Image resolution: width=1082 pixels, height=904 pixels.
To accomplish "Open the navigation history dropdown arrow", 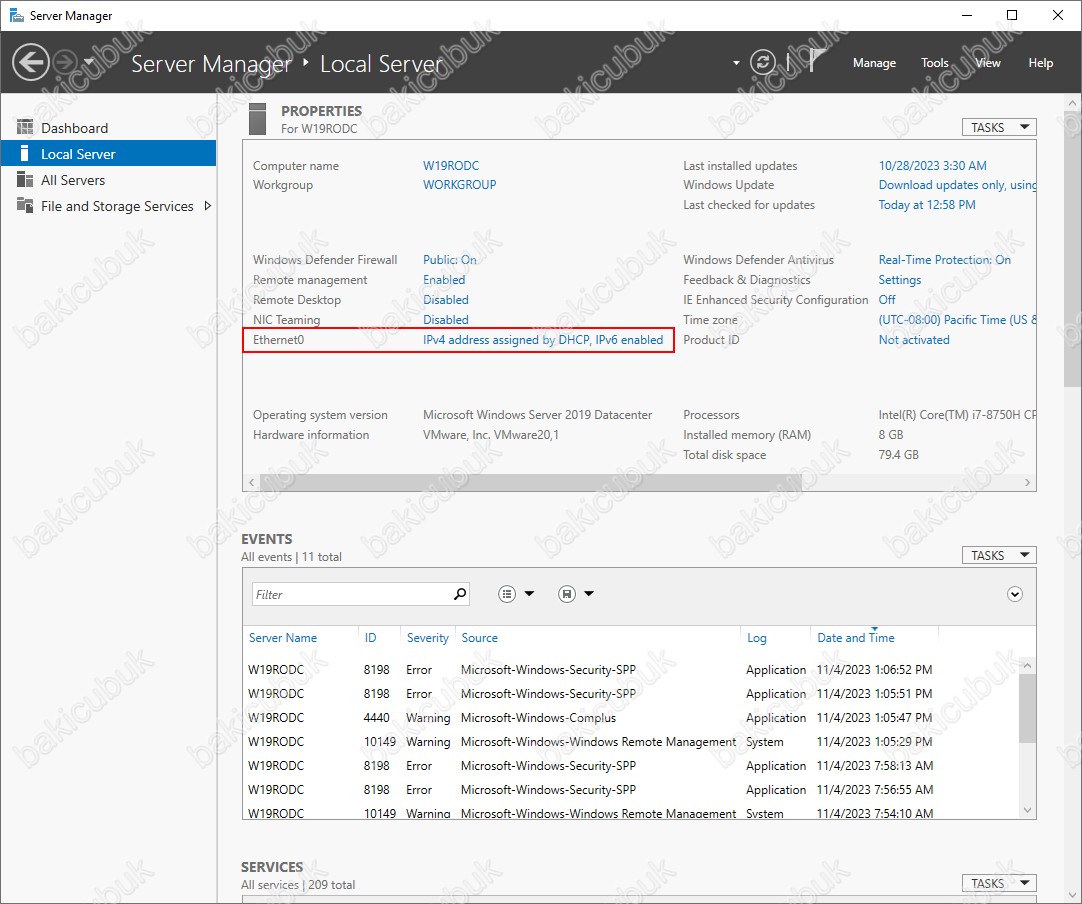I will pyautogui.click(x=88, y=63).
